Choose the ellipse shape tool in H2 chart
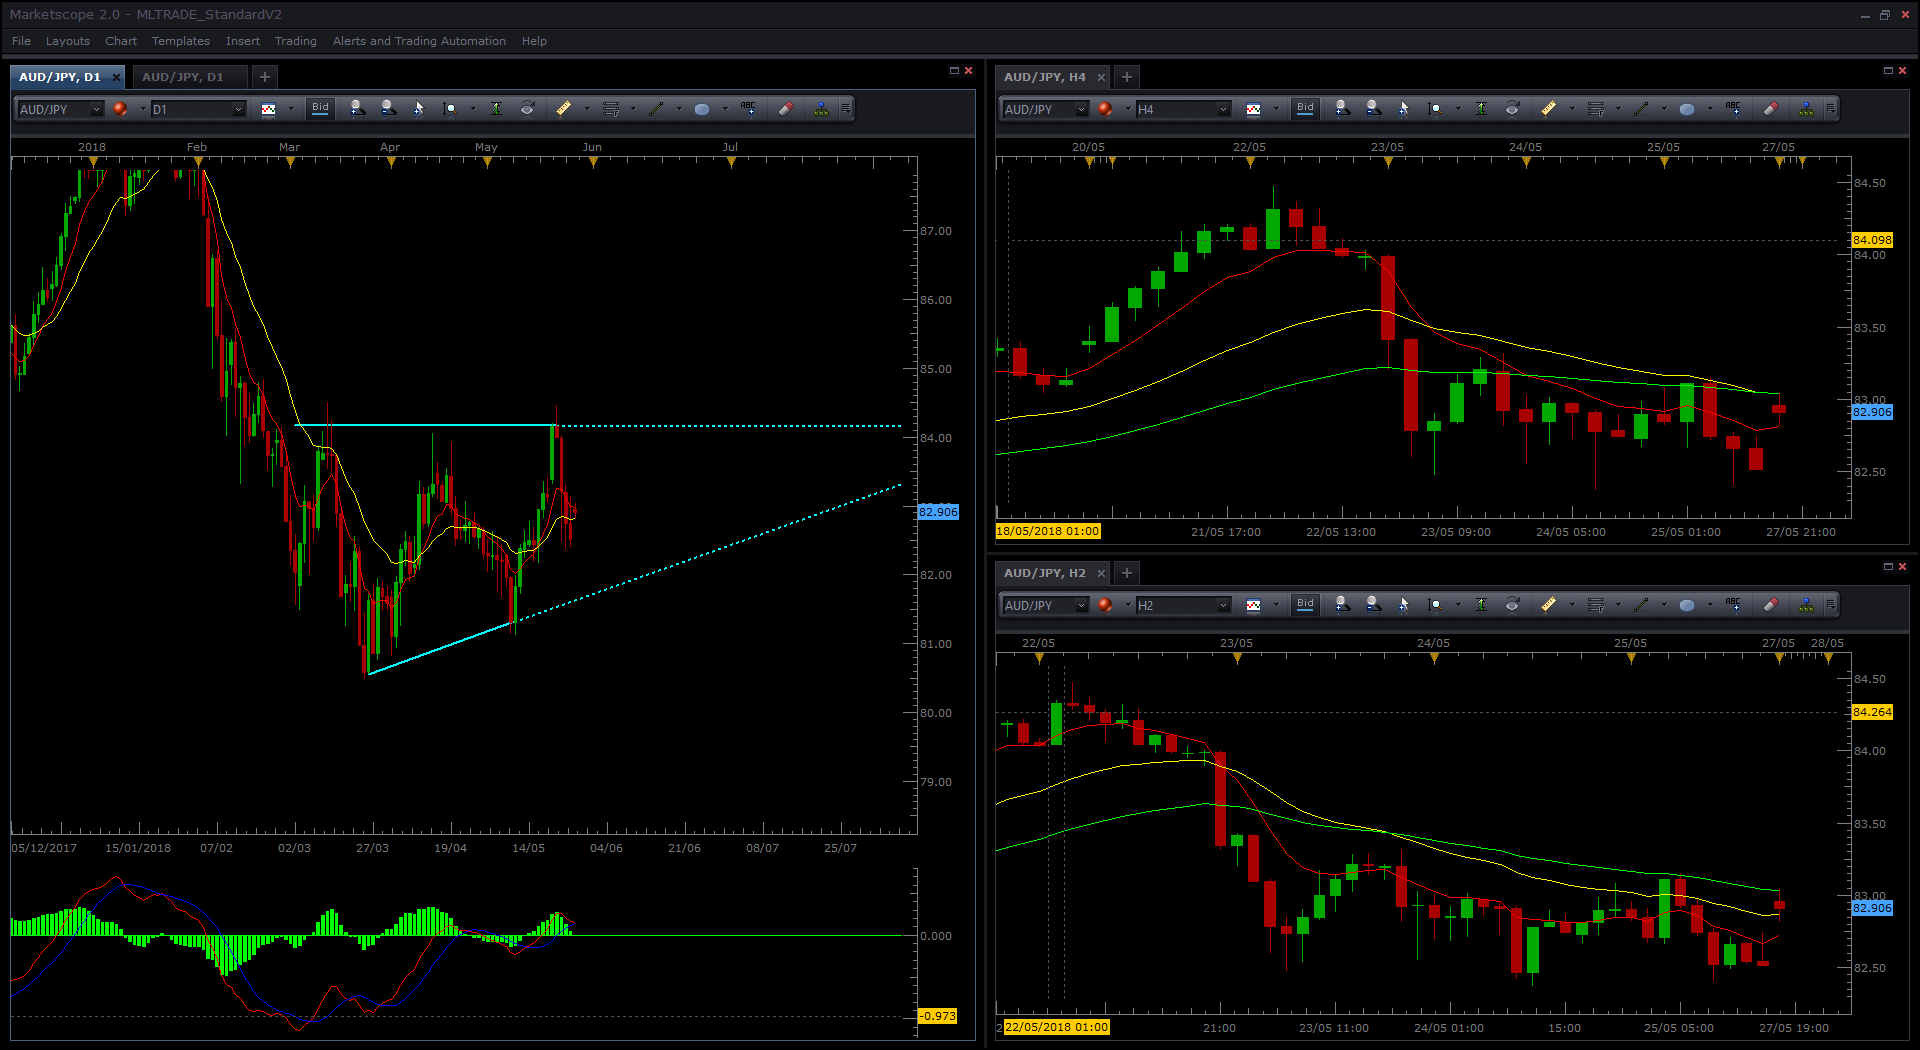Screen dimensions: 1920x1050 1687,605
